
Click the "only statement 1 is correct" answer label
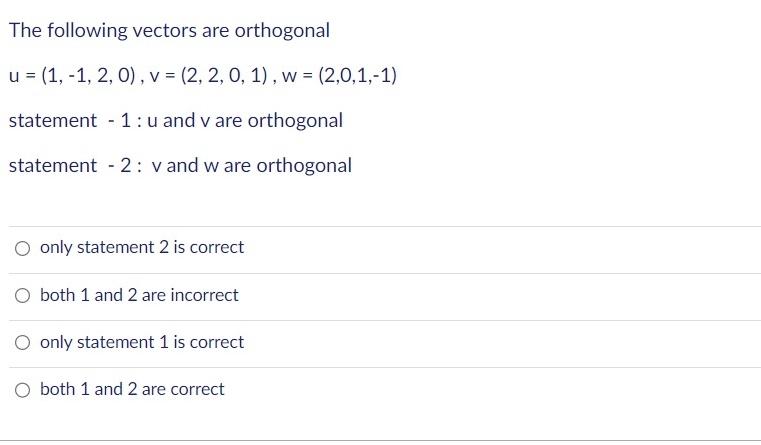coord(142,342)
